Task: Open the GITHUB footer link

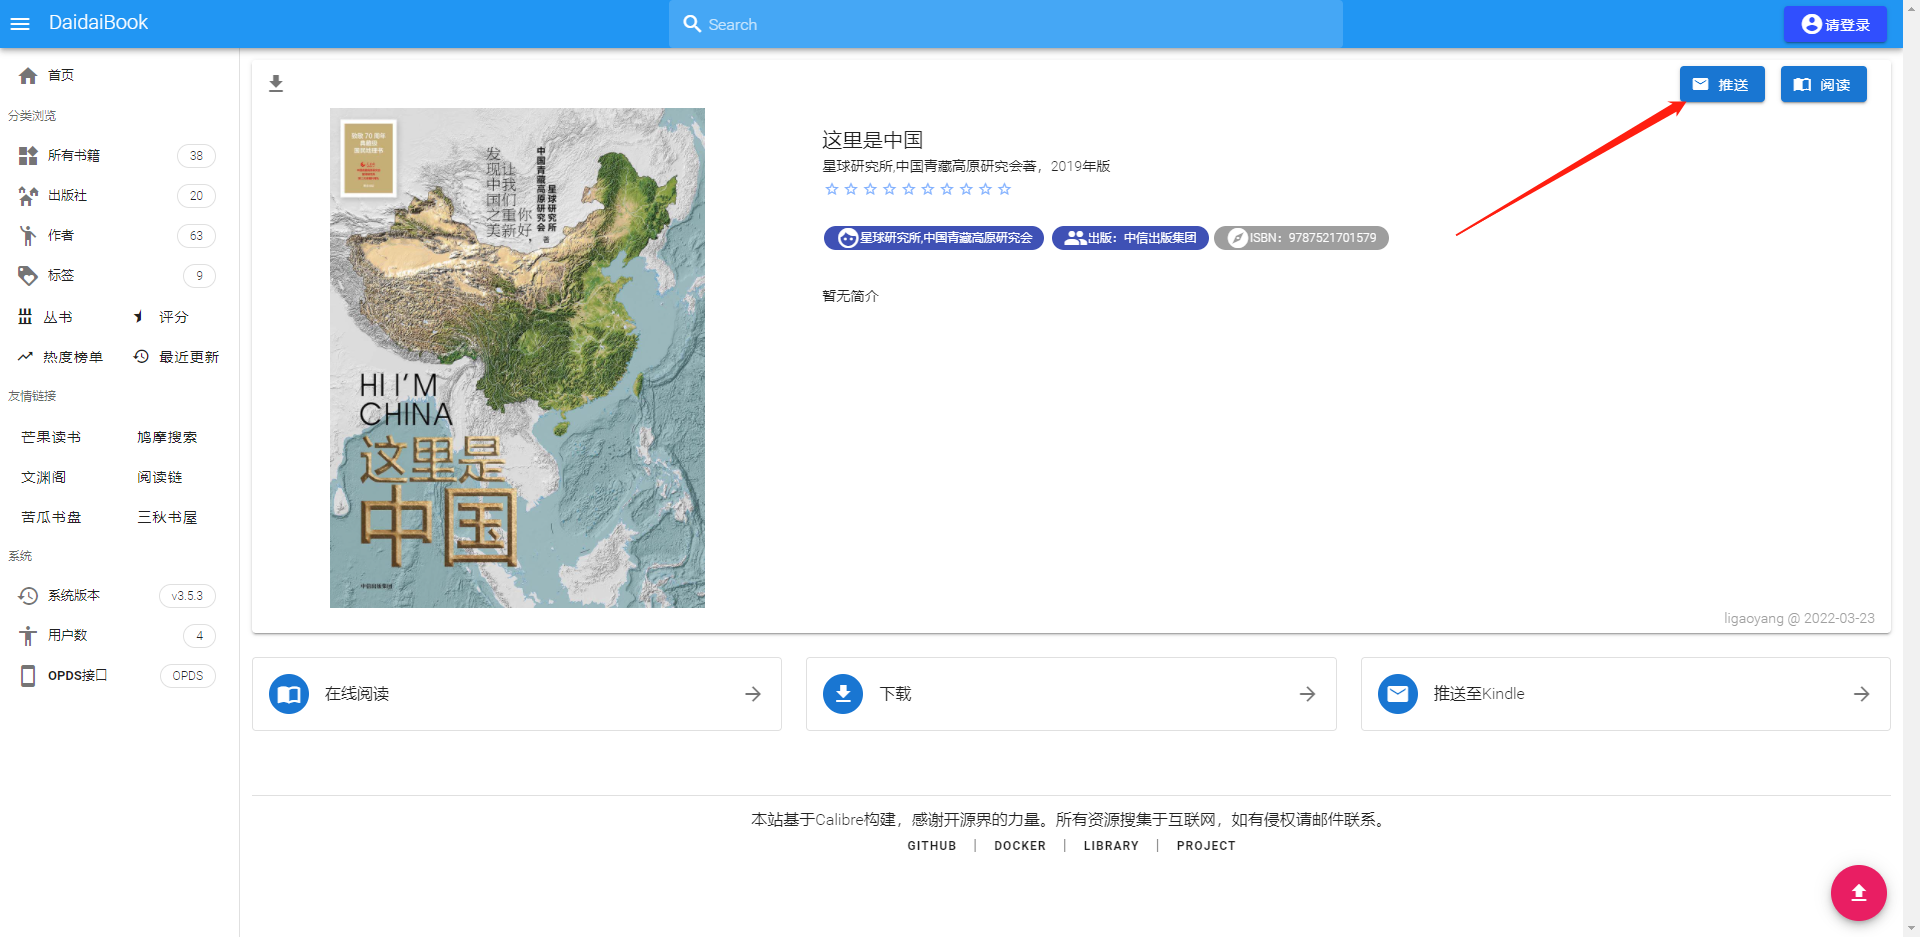Action: (932, 846)
